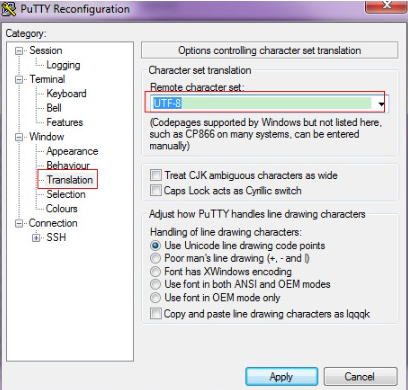Screen dimensions: 408x390
Task: Click the Cancel button
Action: click(x=360, y=377)
